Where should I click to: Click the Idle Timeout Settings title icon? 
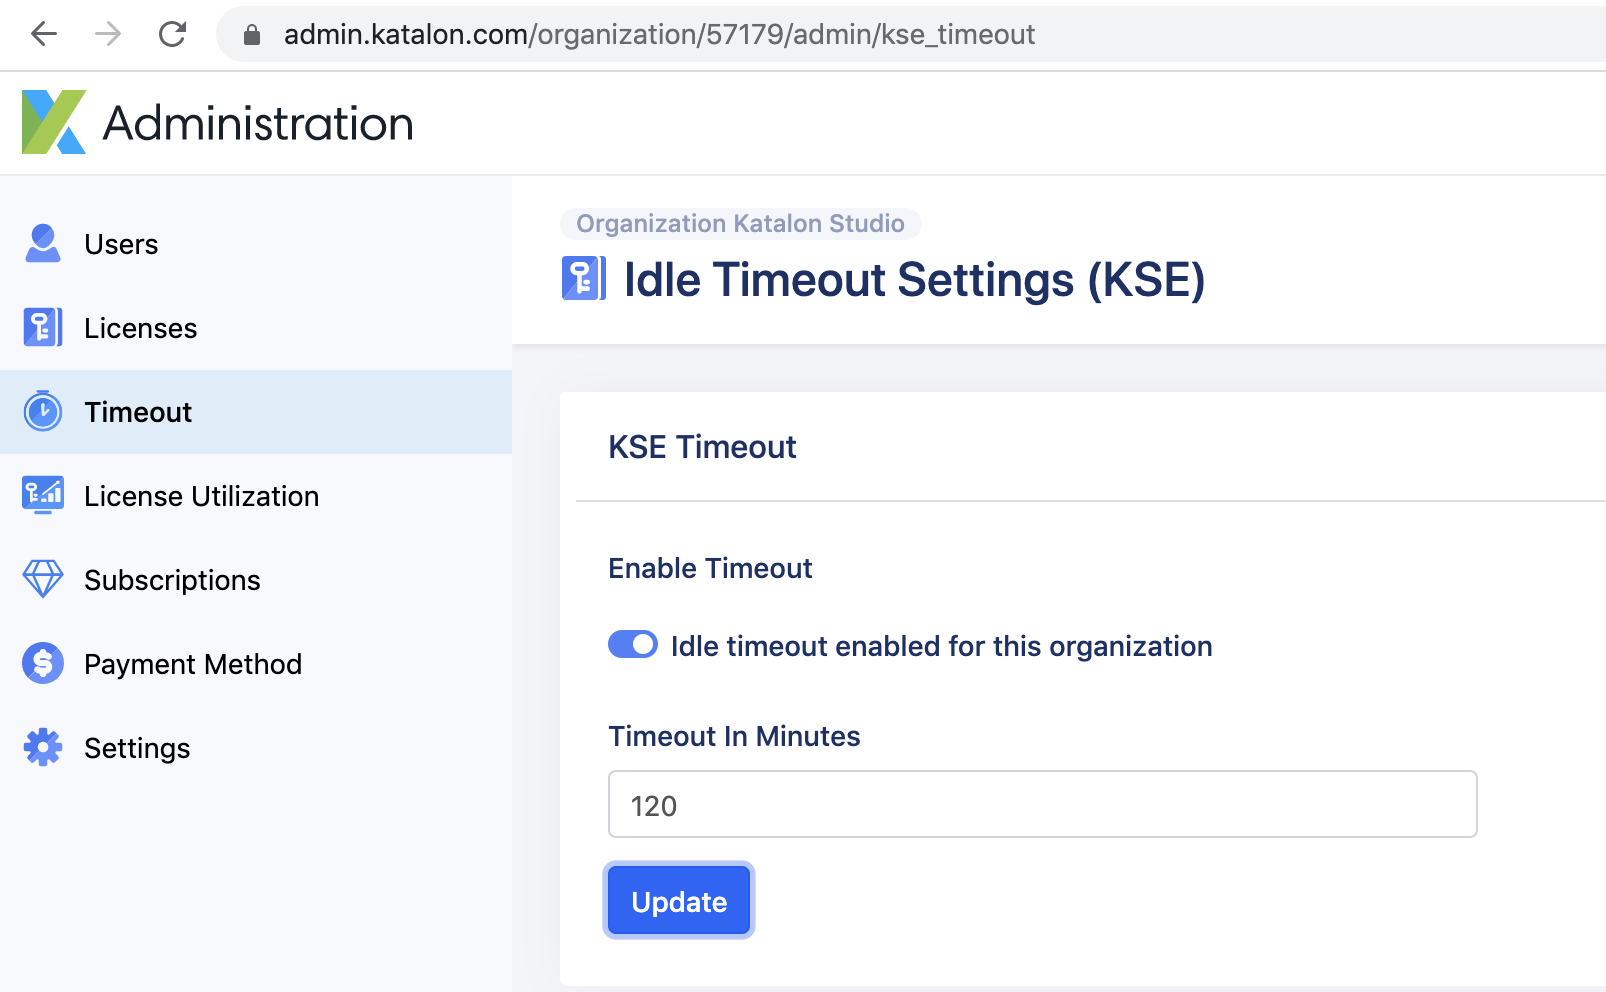(584, 278)
